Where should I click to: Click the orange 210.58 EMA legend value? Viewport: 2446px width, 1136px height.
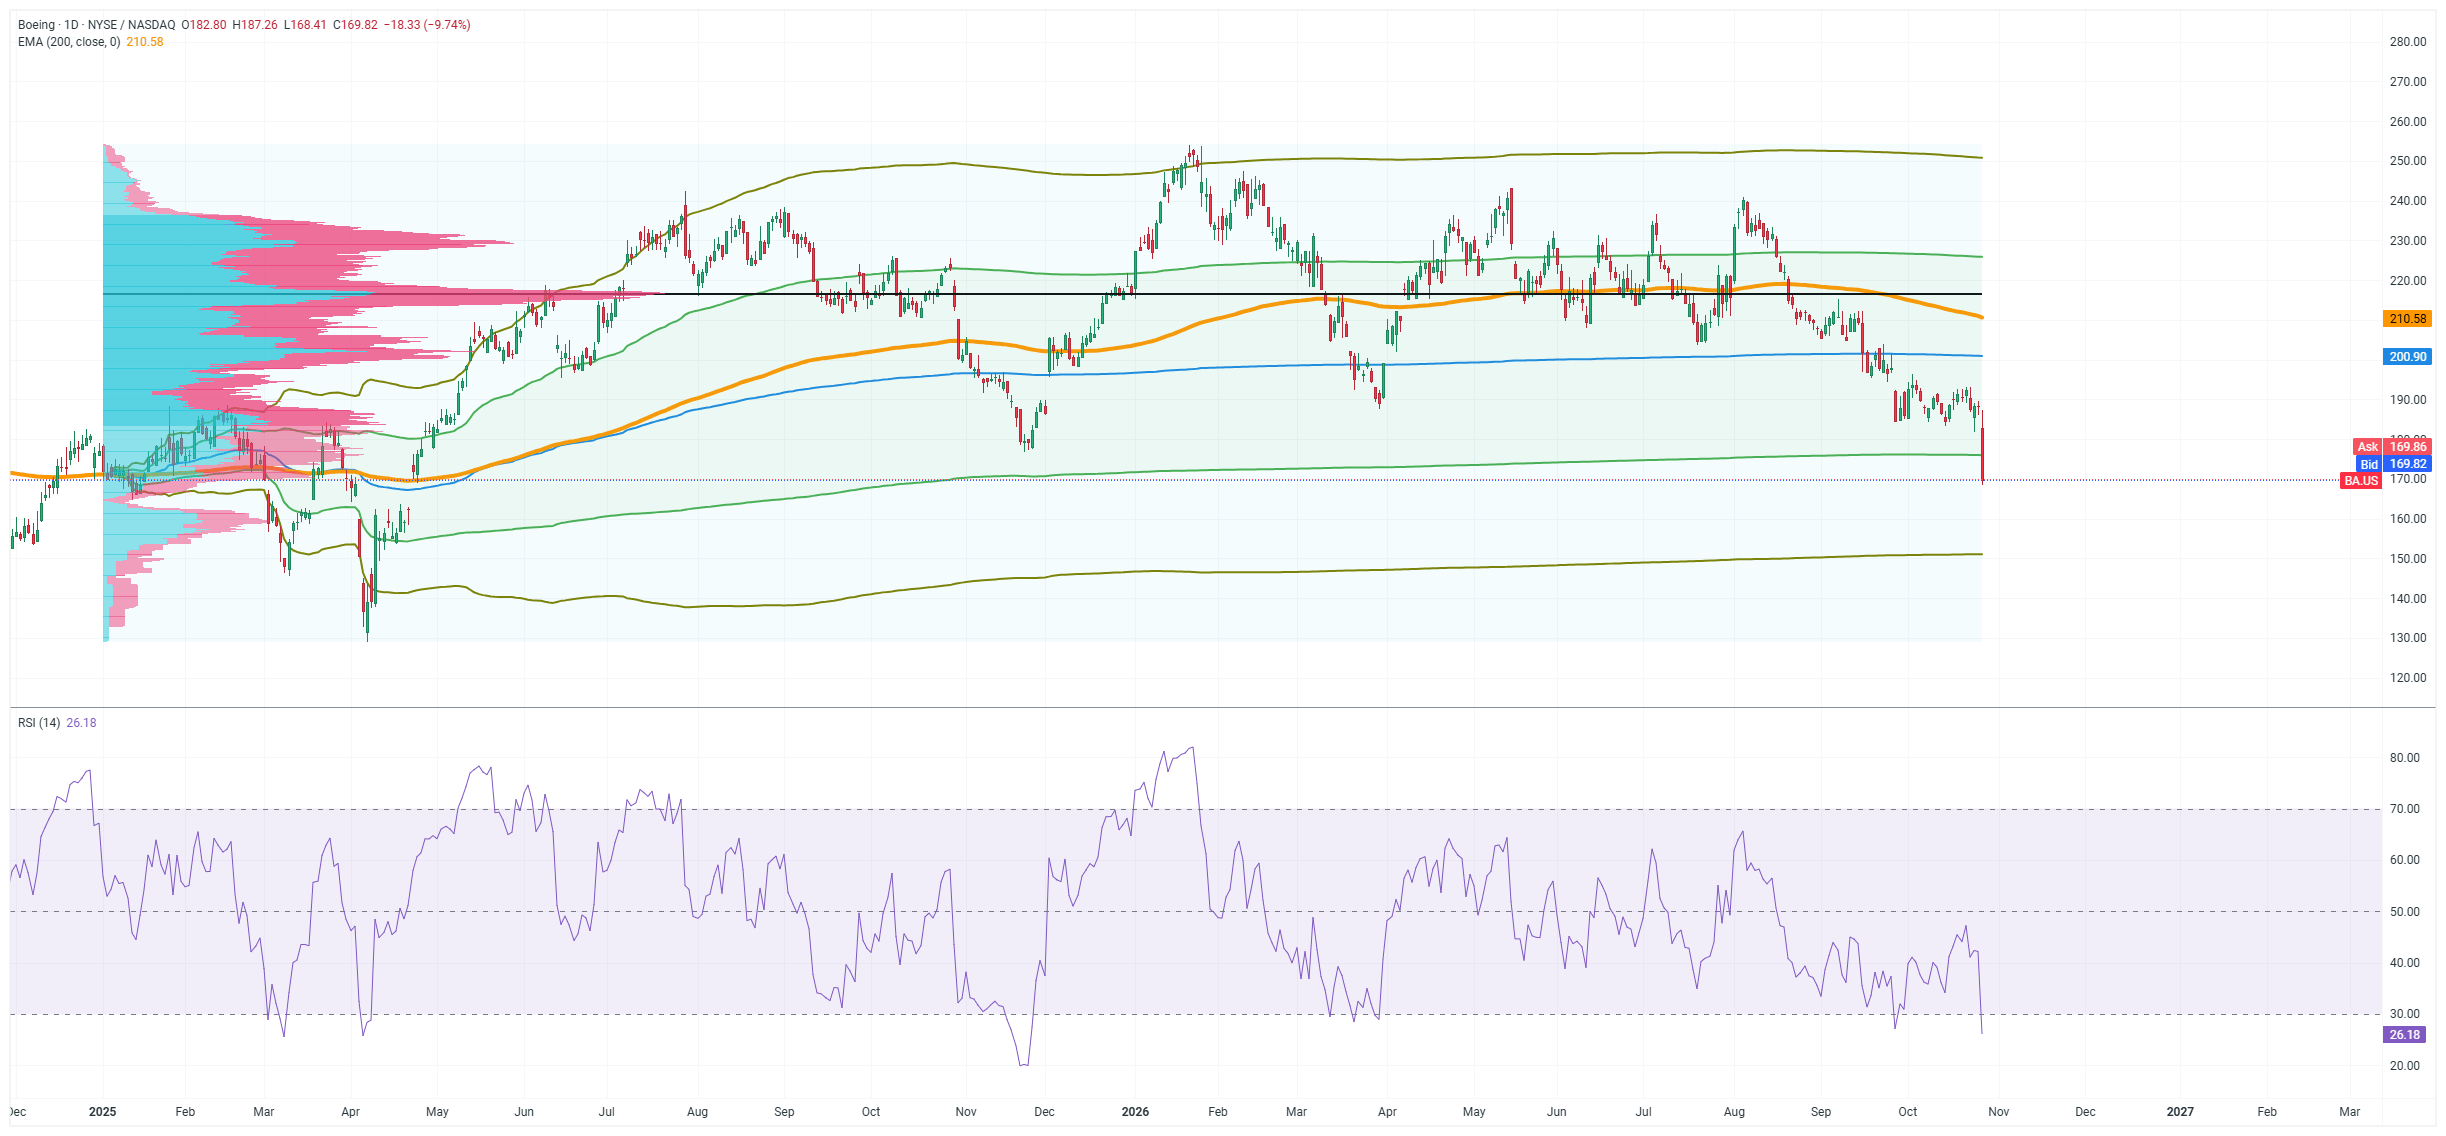(145, 42)
